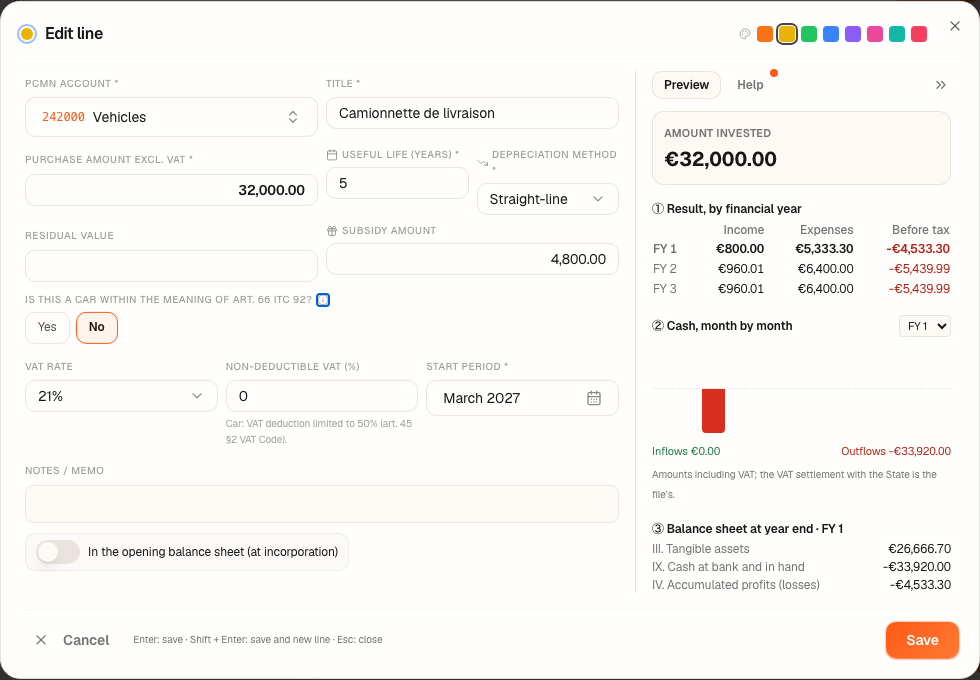Click FY 1 expenses €5,333.30
The image size is (980, 680).
824,249
